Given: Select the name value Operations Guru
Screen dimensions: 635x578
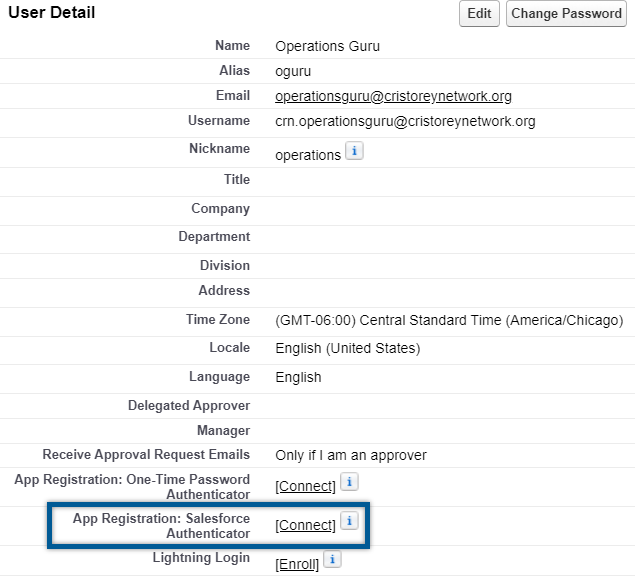Looking at the screenshot, I should tap(327, 46).
